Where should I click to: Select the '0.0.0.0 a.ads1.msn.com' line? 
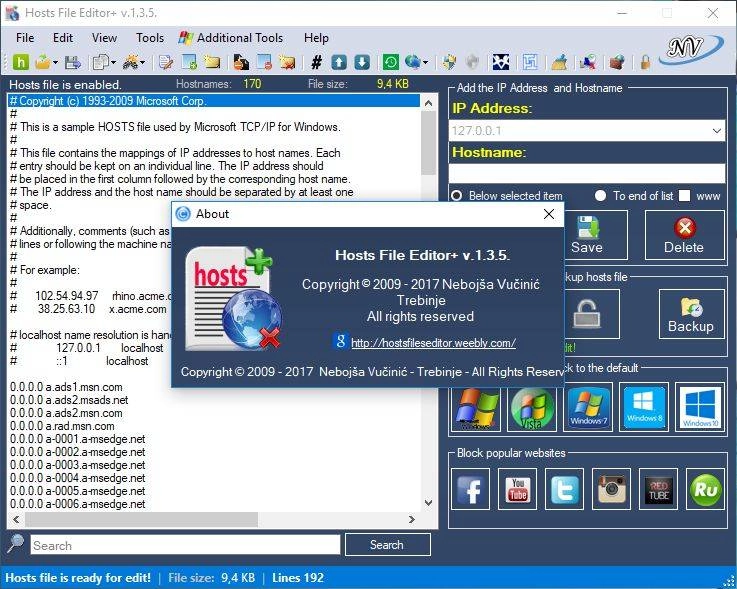click(66, 387)
